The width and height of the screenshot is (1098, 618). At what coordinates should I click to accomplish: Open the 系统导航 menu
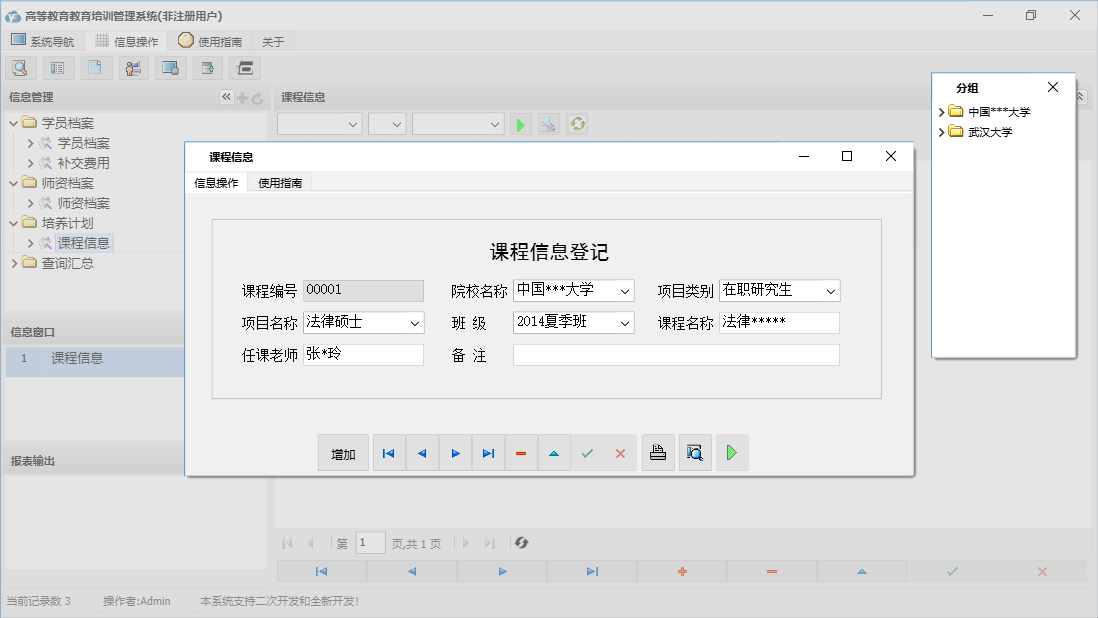[44, 41]
